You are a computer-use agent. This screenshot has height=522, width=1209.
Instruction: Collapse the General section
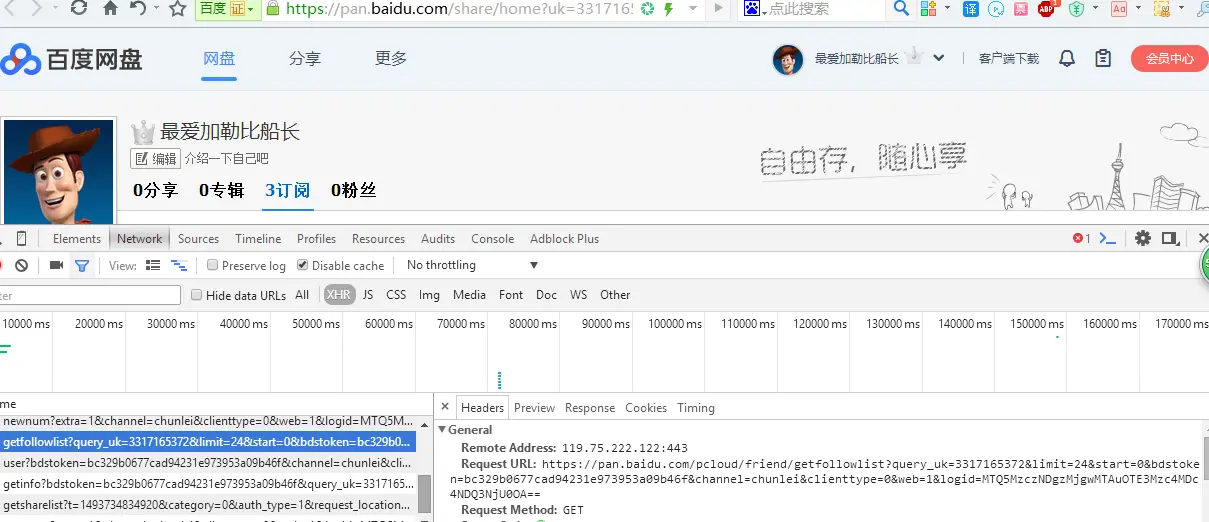click(443, 430)
